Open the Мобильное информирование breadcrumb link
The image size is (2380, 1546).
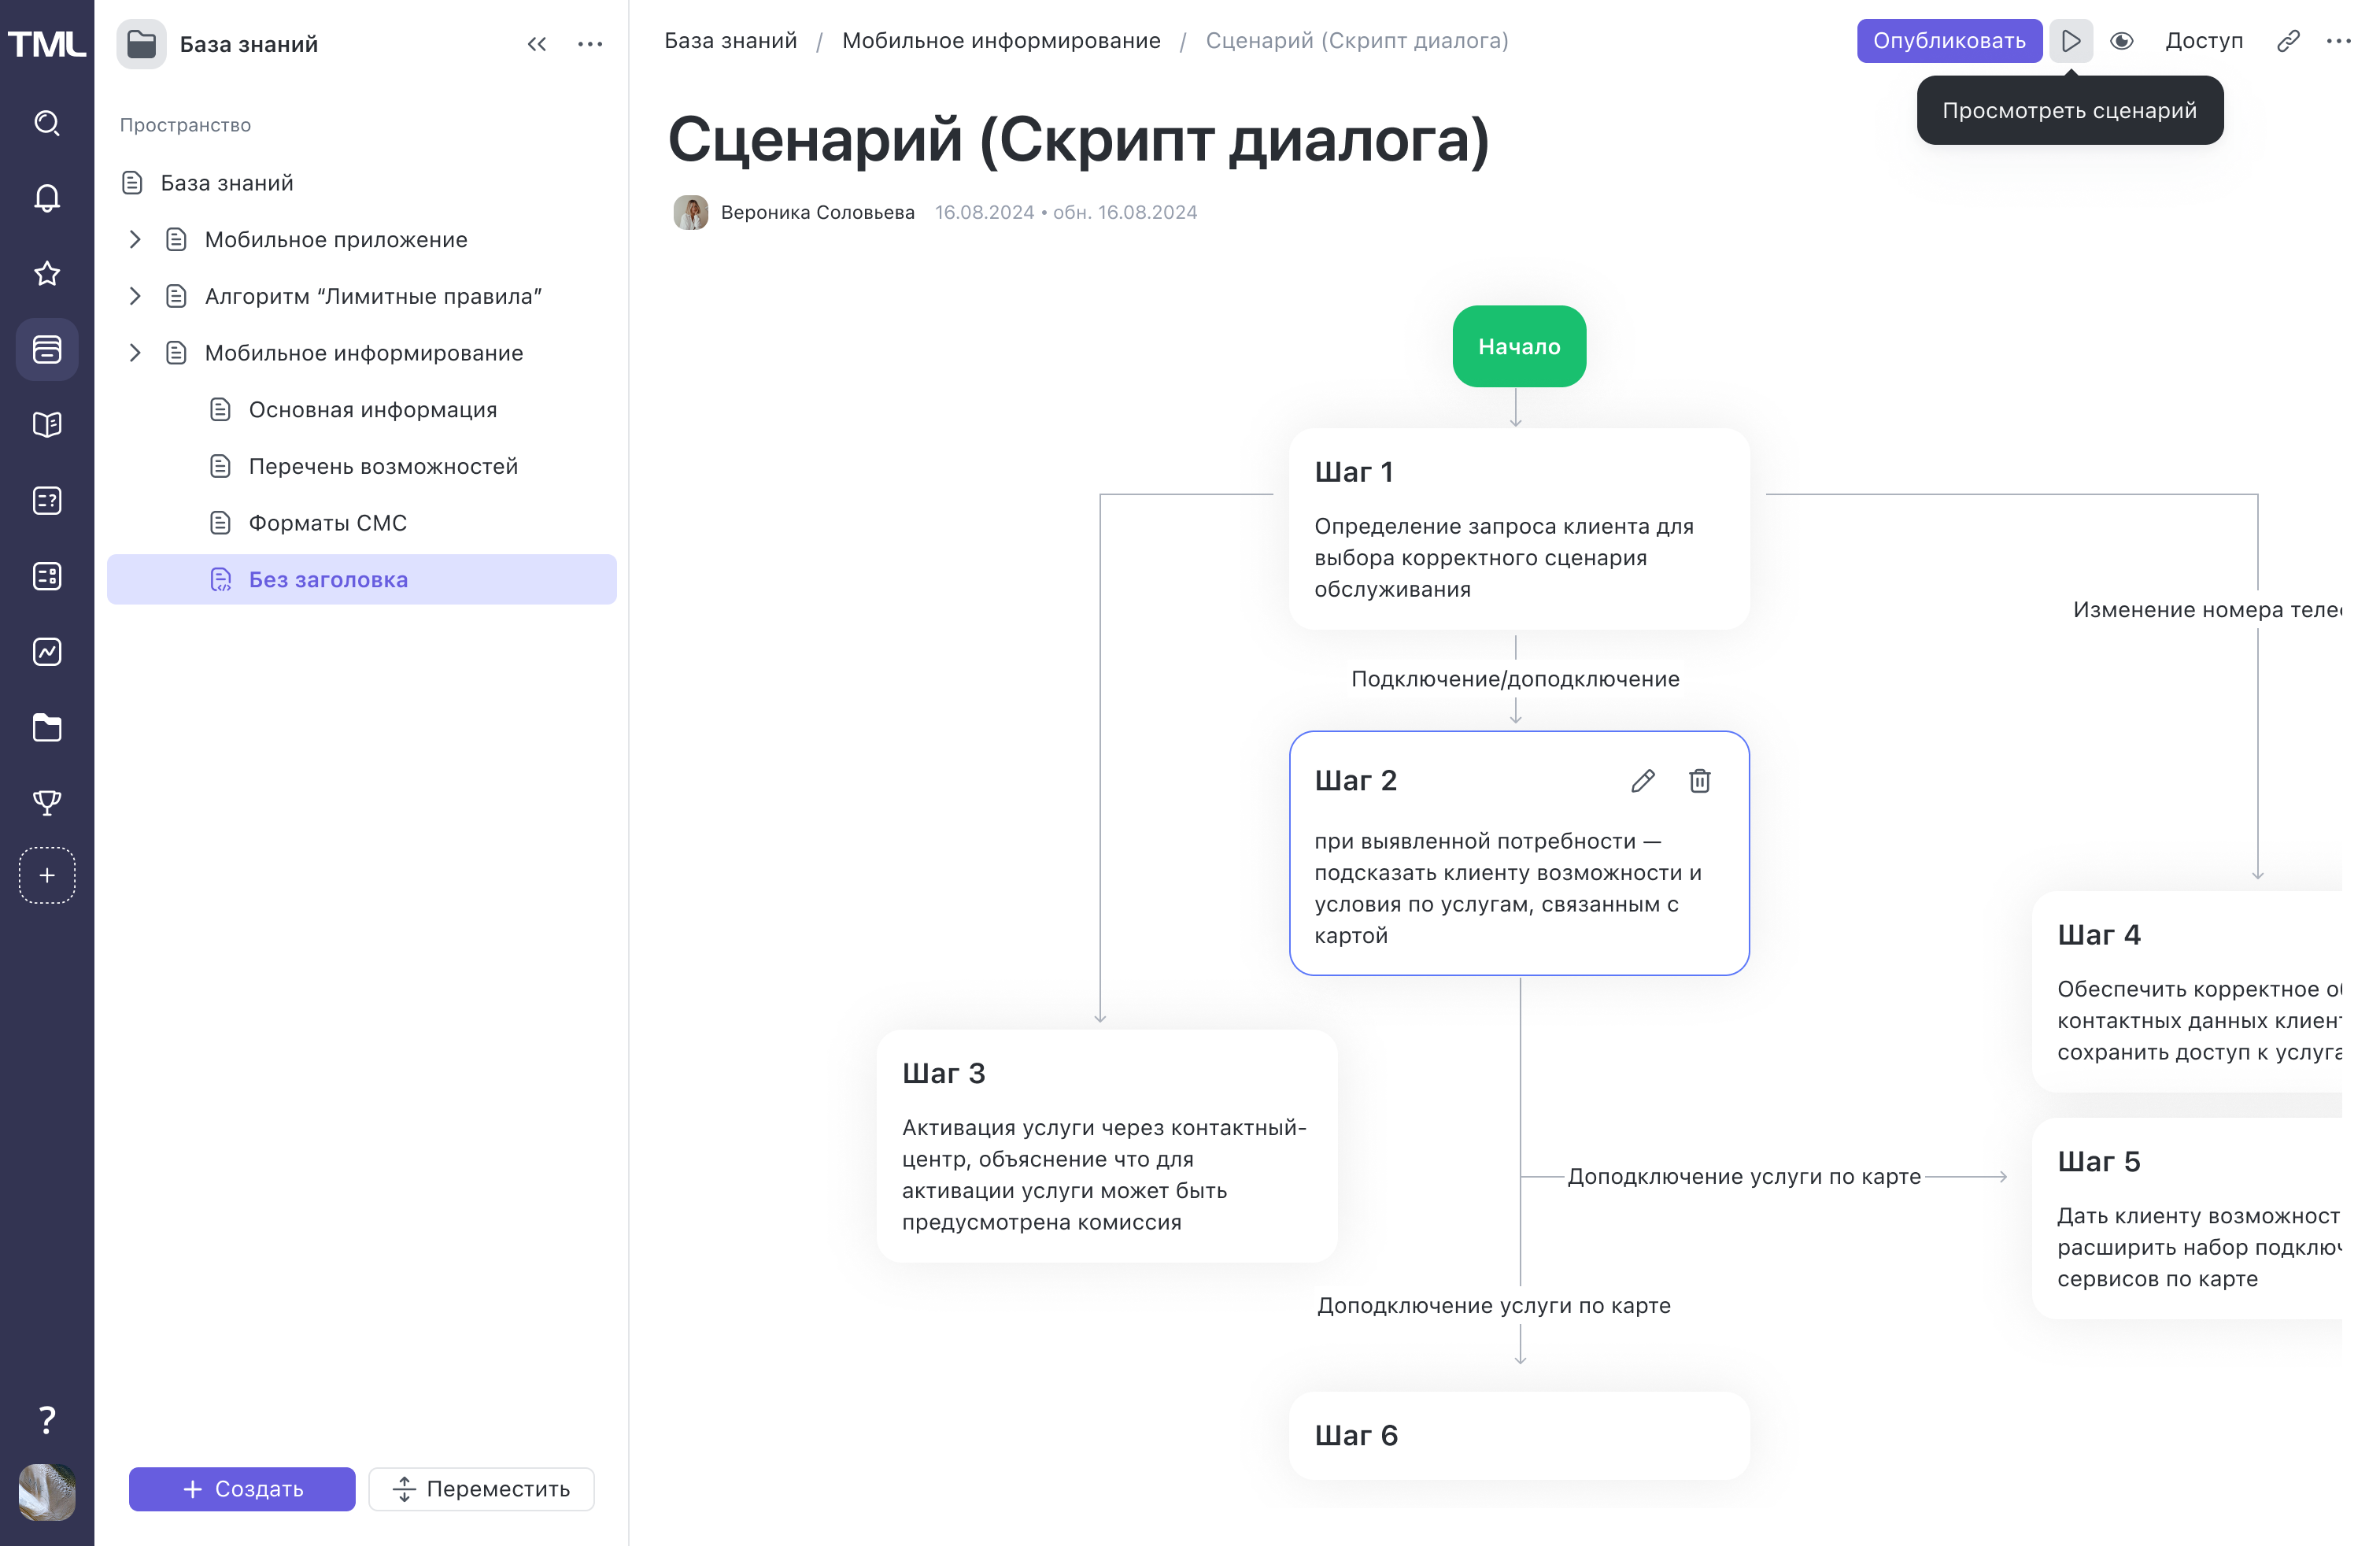tap(1001, 41)
